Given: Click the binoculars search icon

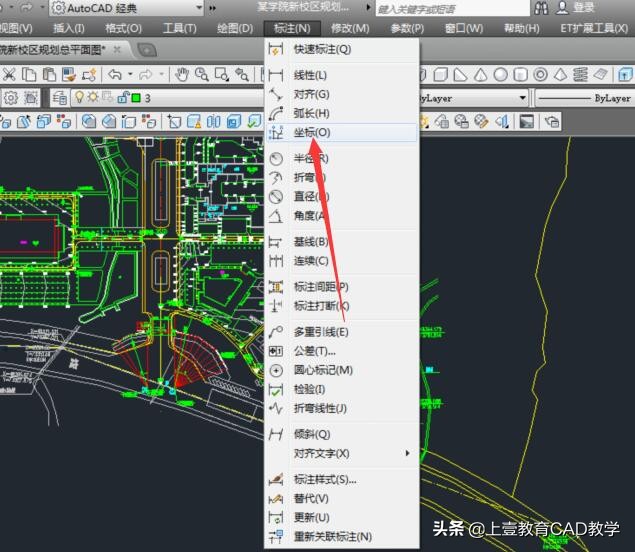Looking at the screenshot, I should (x=541, y=7).
